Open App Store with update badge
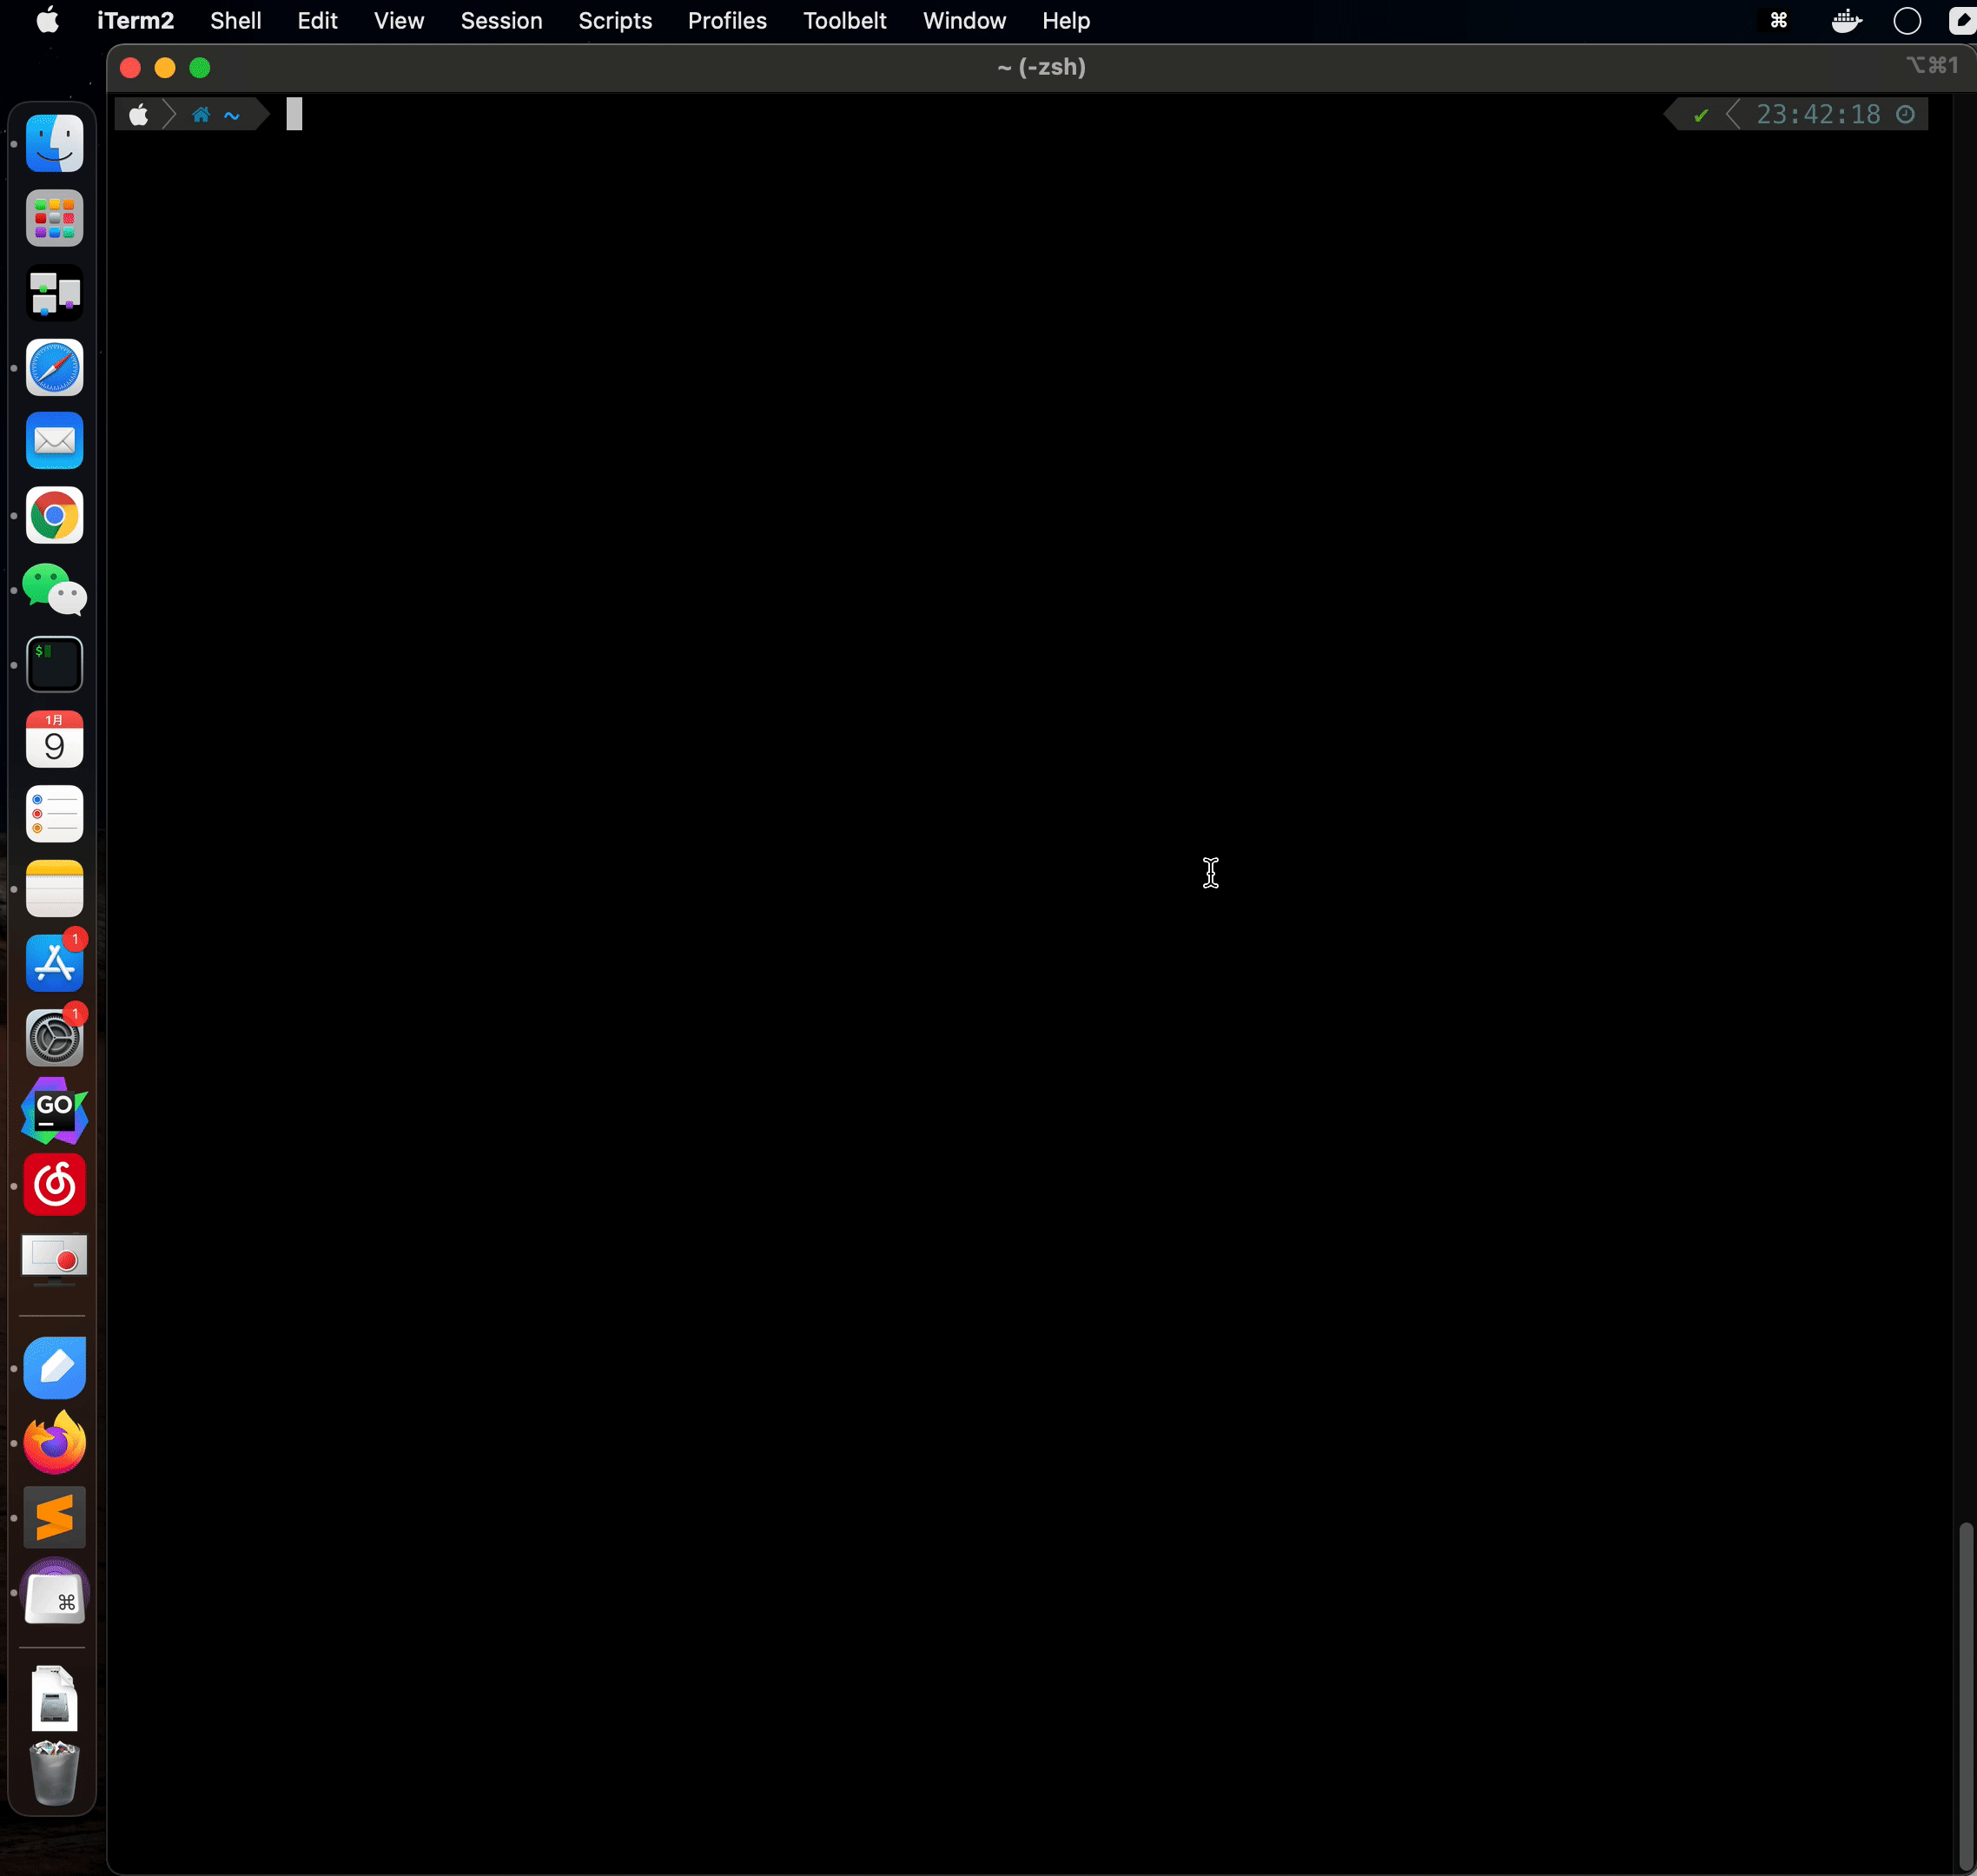 pos(54,963)
